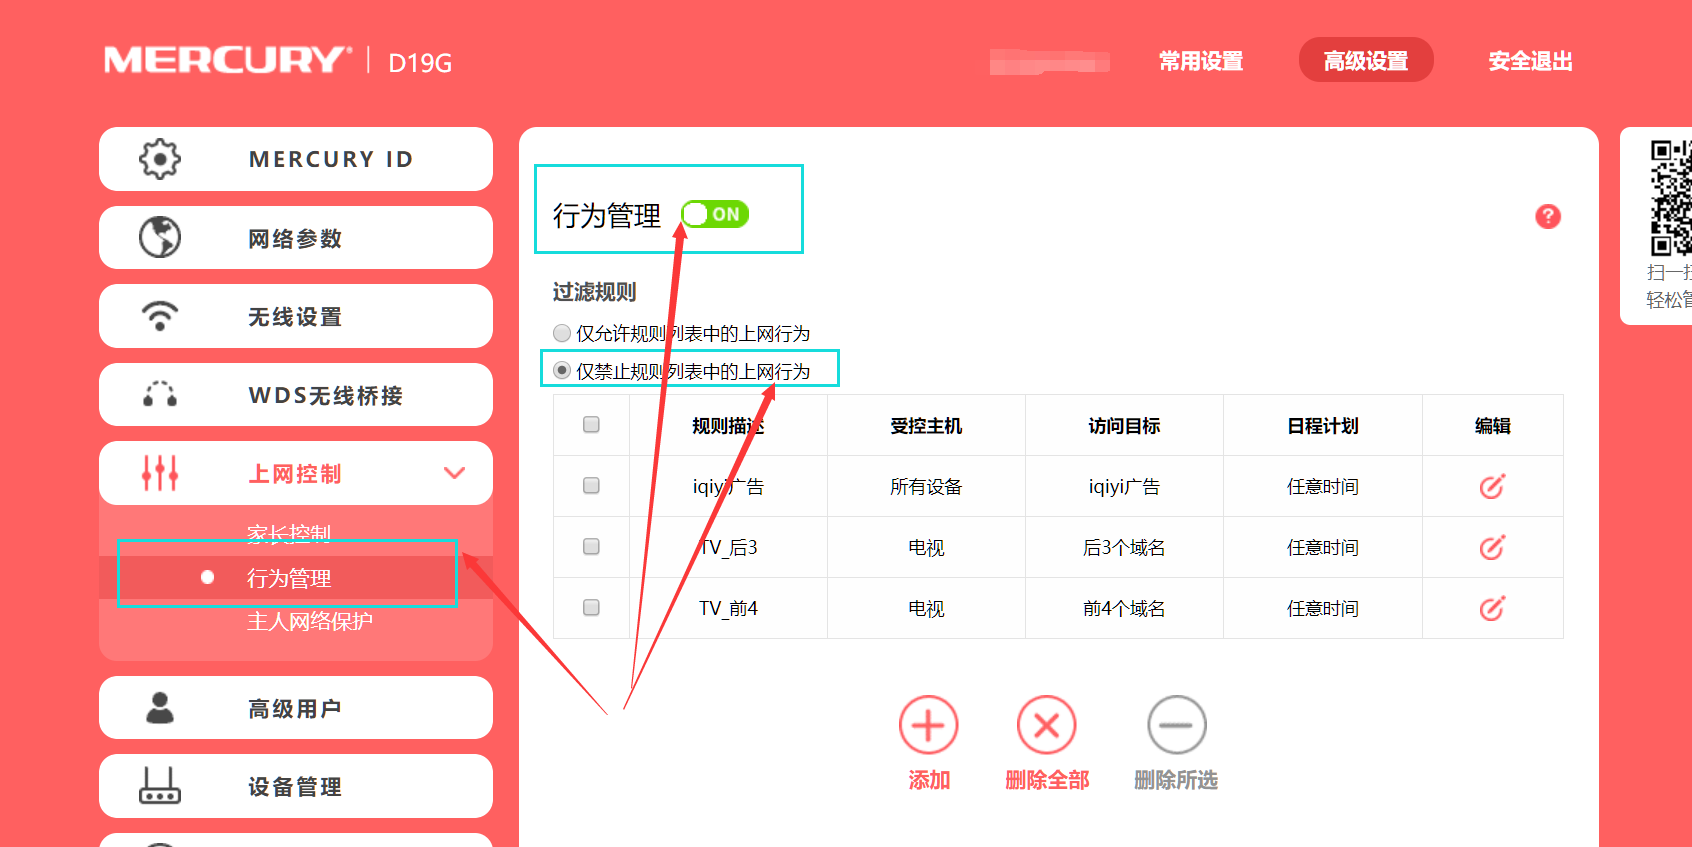This screenshot has width=1692, height=847.
Task: Open 无线设置 menu item
Action: click(296, 316)
